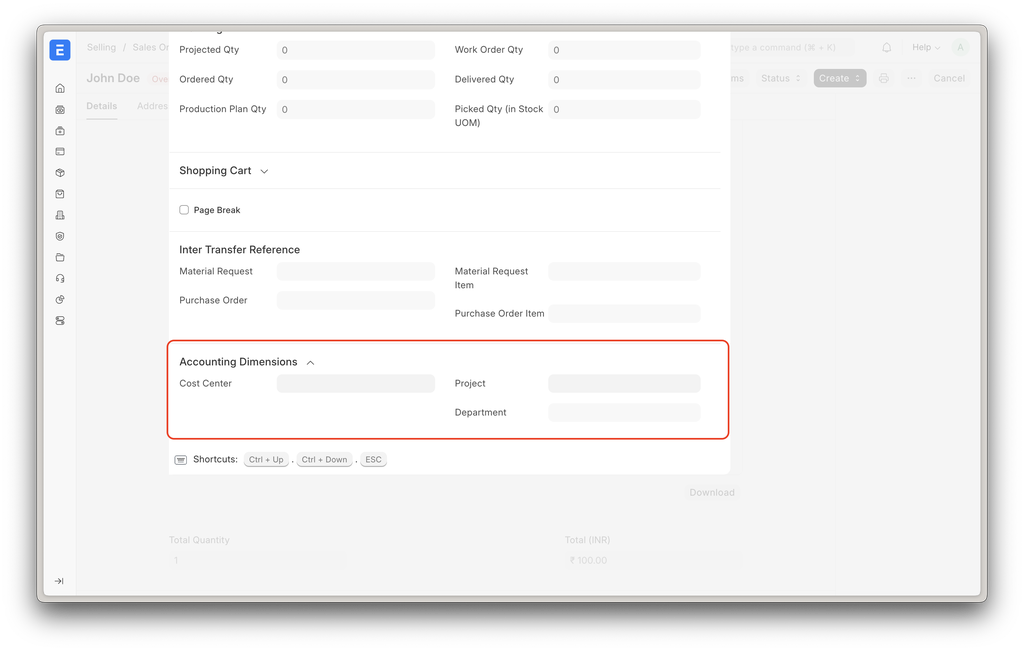
Task: Collapse the Accounting Dimensions section
Action: tap(310, 363)
